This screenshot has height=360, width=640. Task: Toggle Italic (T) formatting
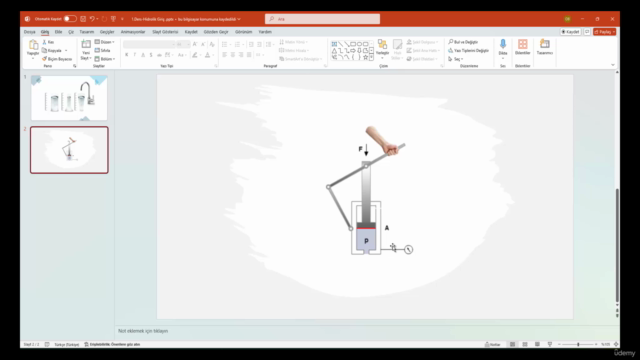tap(135, 55)
